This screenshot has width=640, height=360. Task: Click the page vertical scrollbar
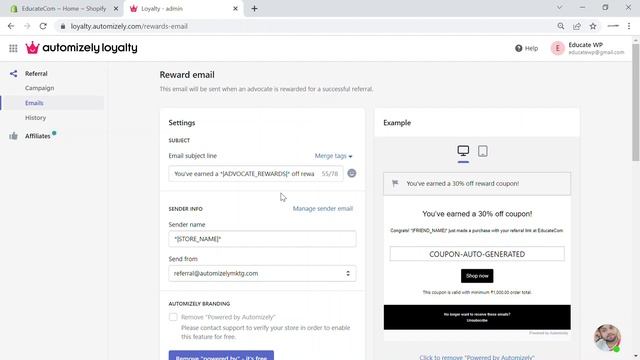(636, 102)
